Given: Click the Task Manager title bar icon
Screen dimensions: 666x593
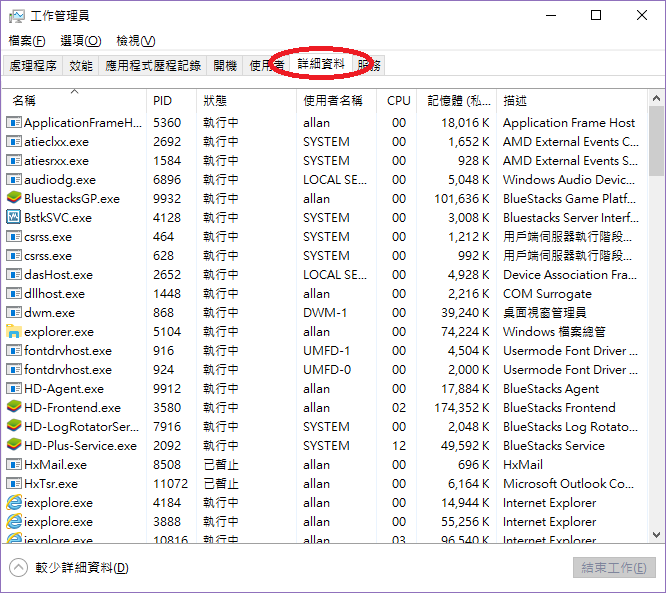Looking at the screenshot, I should [x=17, y=16].
